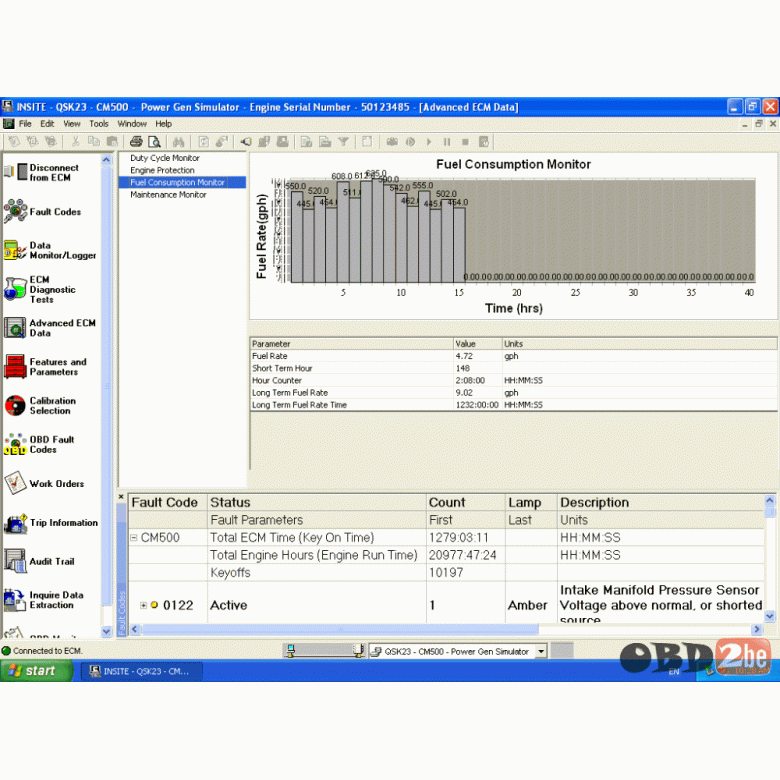Click the Print Preview toolbar icon
The image size is (780, 780).
154,142
